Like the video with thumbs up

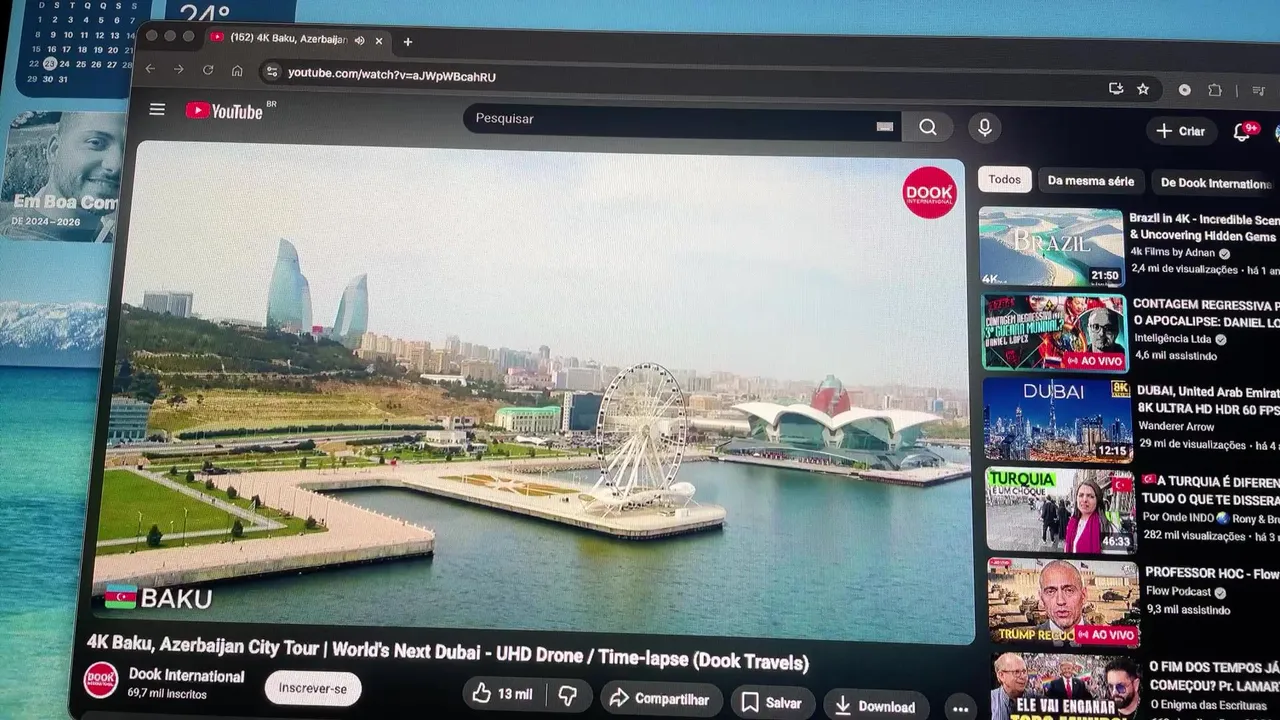tap(503, 693)
